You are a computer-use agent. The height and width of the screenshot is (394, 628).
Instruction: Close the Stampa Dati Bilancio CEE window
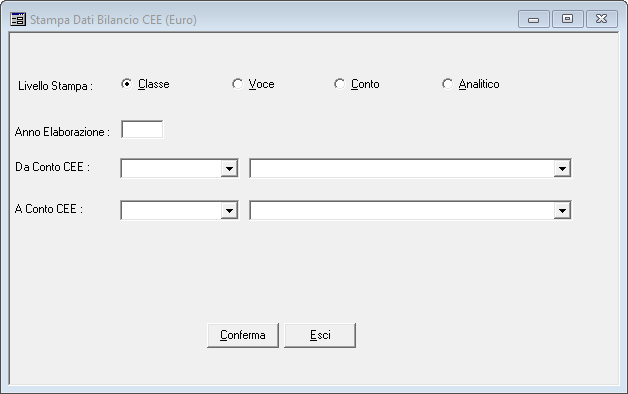tap(602, 19)
